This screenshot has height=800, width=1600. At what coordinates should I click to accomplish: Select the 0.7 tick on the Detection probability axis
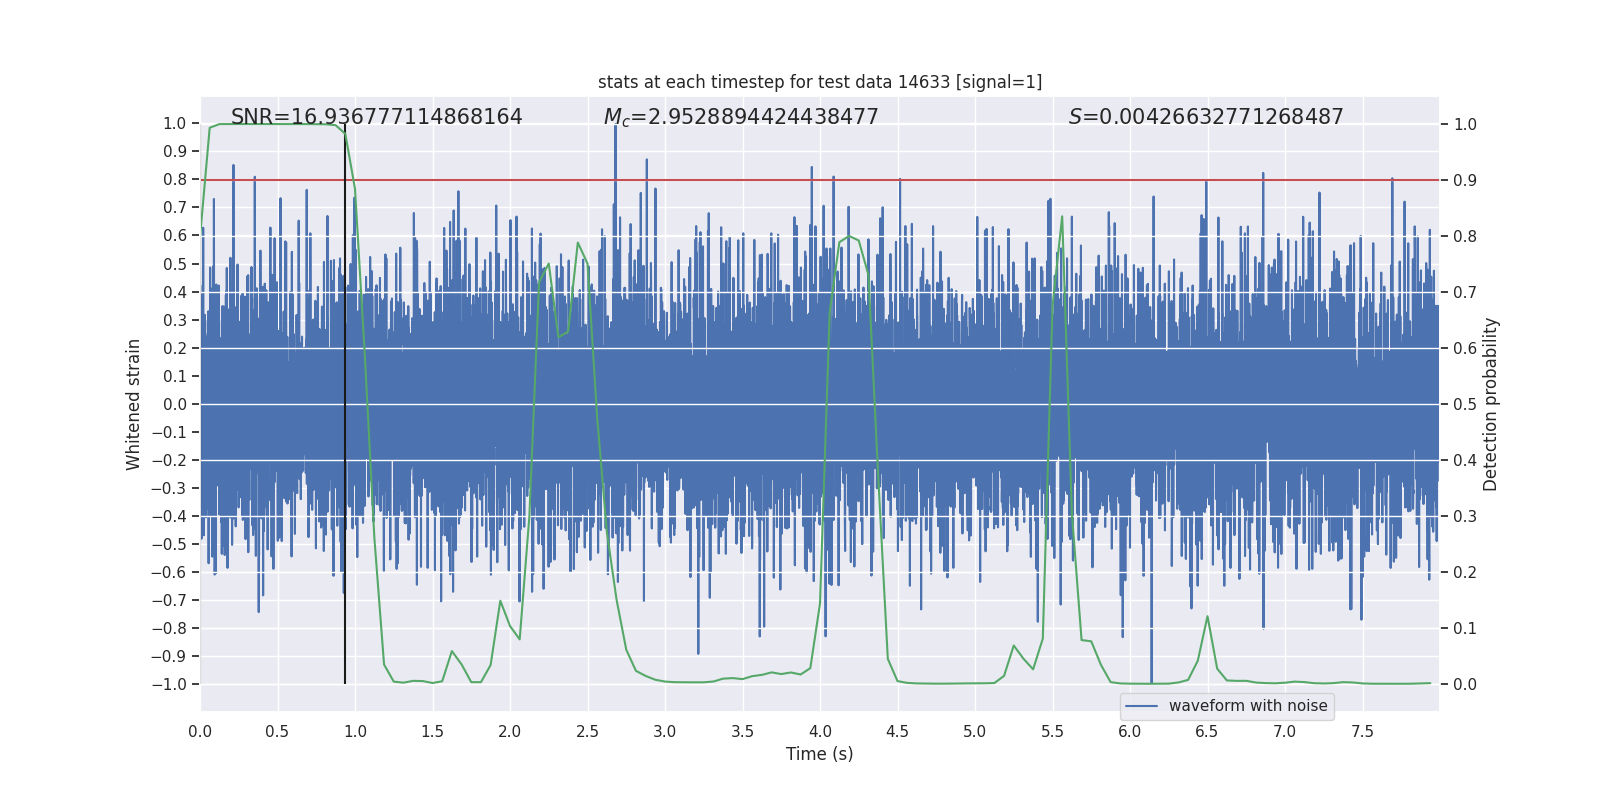pos(1465,293)
